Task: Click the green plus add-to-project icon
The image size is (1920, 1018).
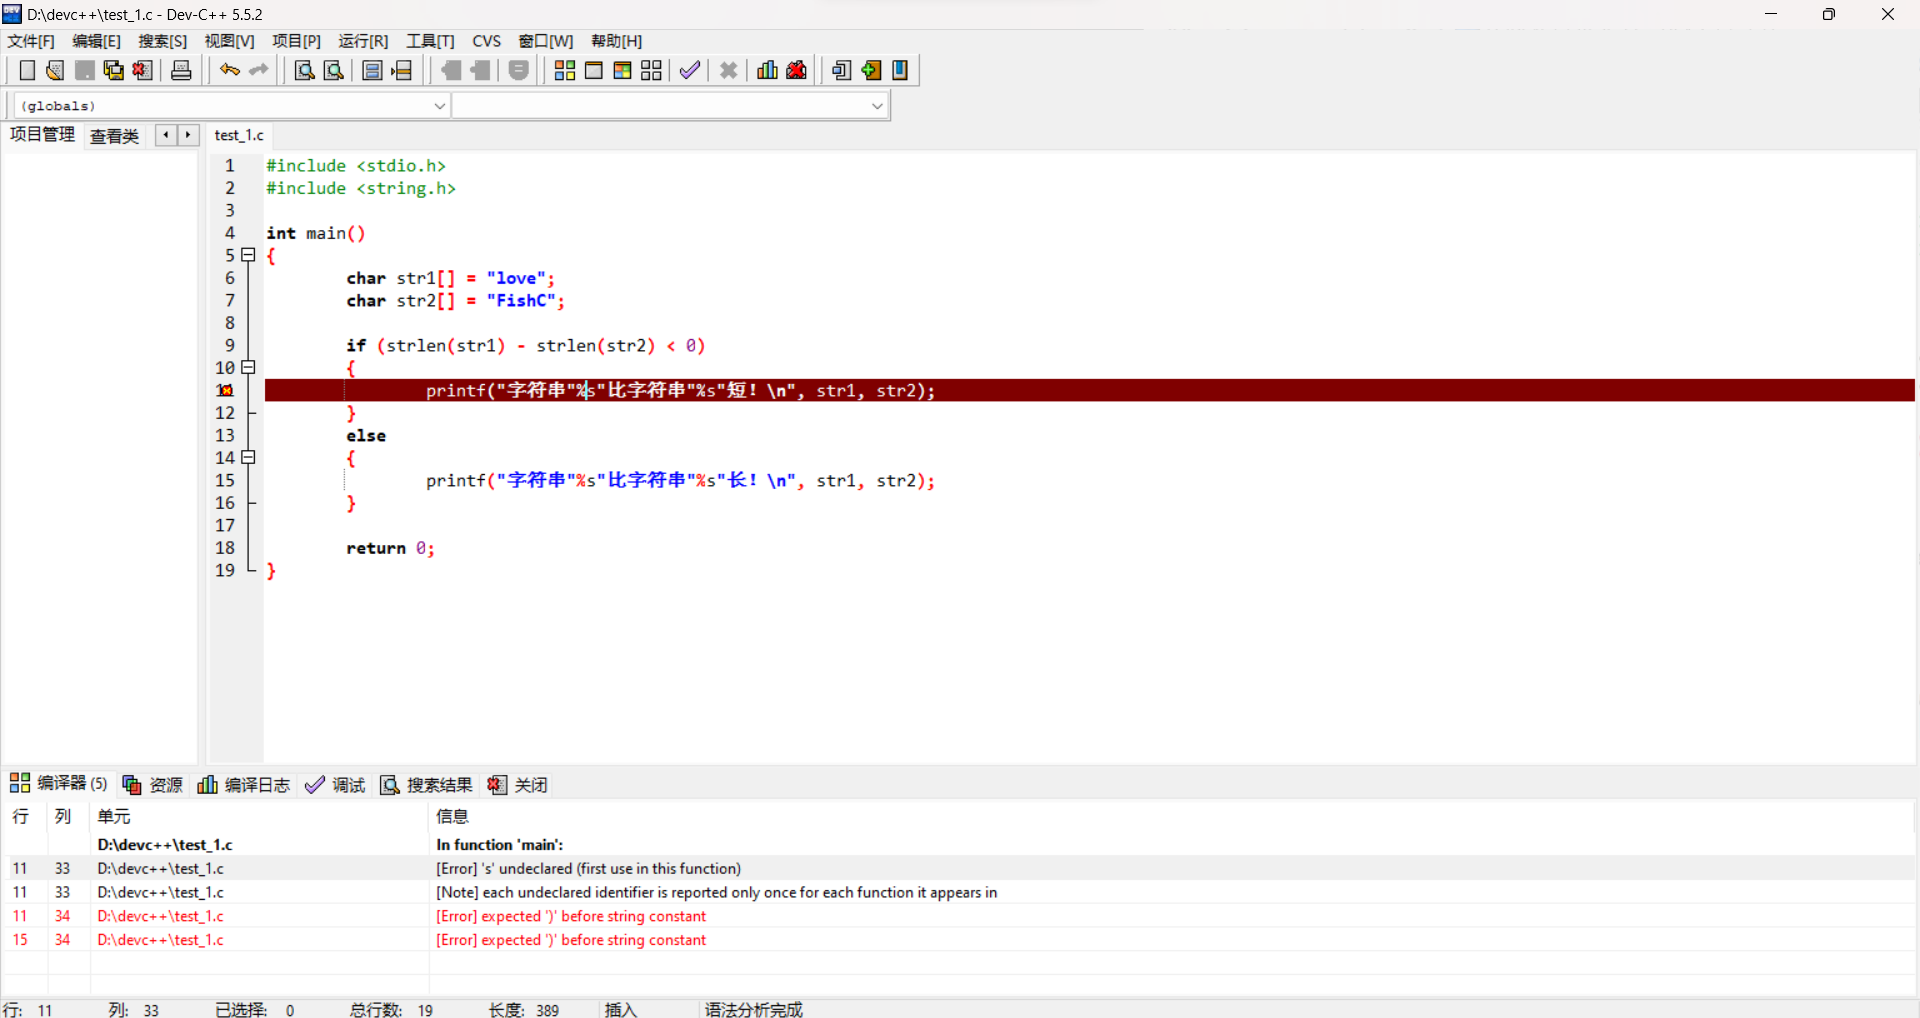Action: [x=871, y=70]
